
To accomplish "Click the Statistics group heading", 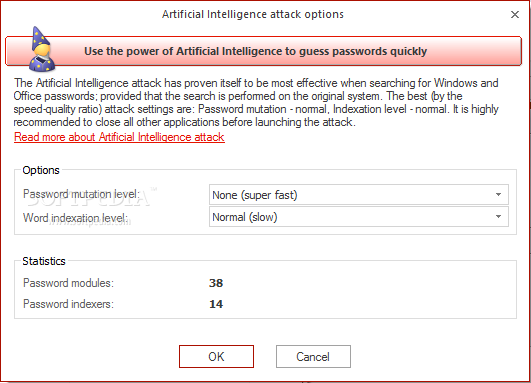I will tap(44, 261).
